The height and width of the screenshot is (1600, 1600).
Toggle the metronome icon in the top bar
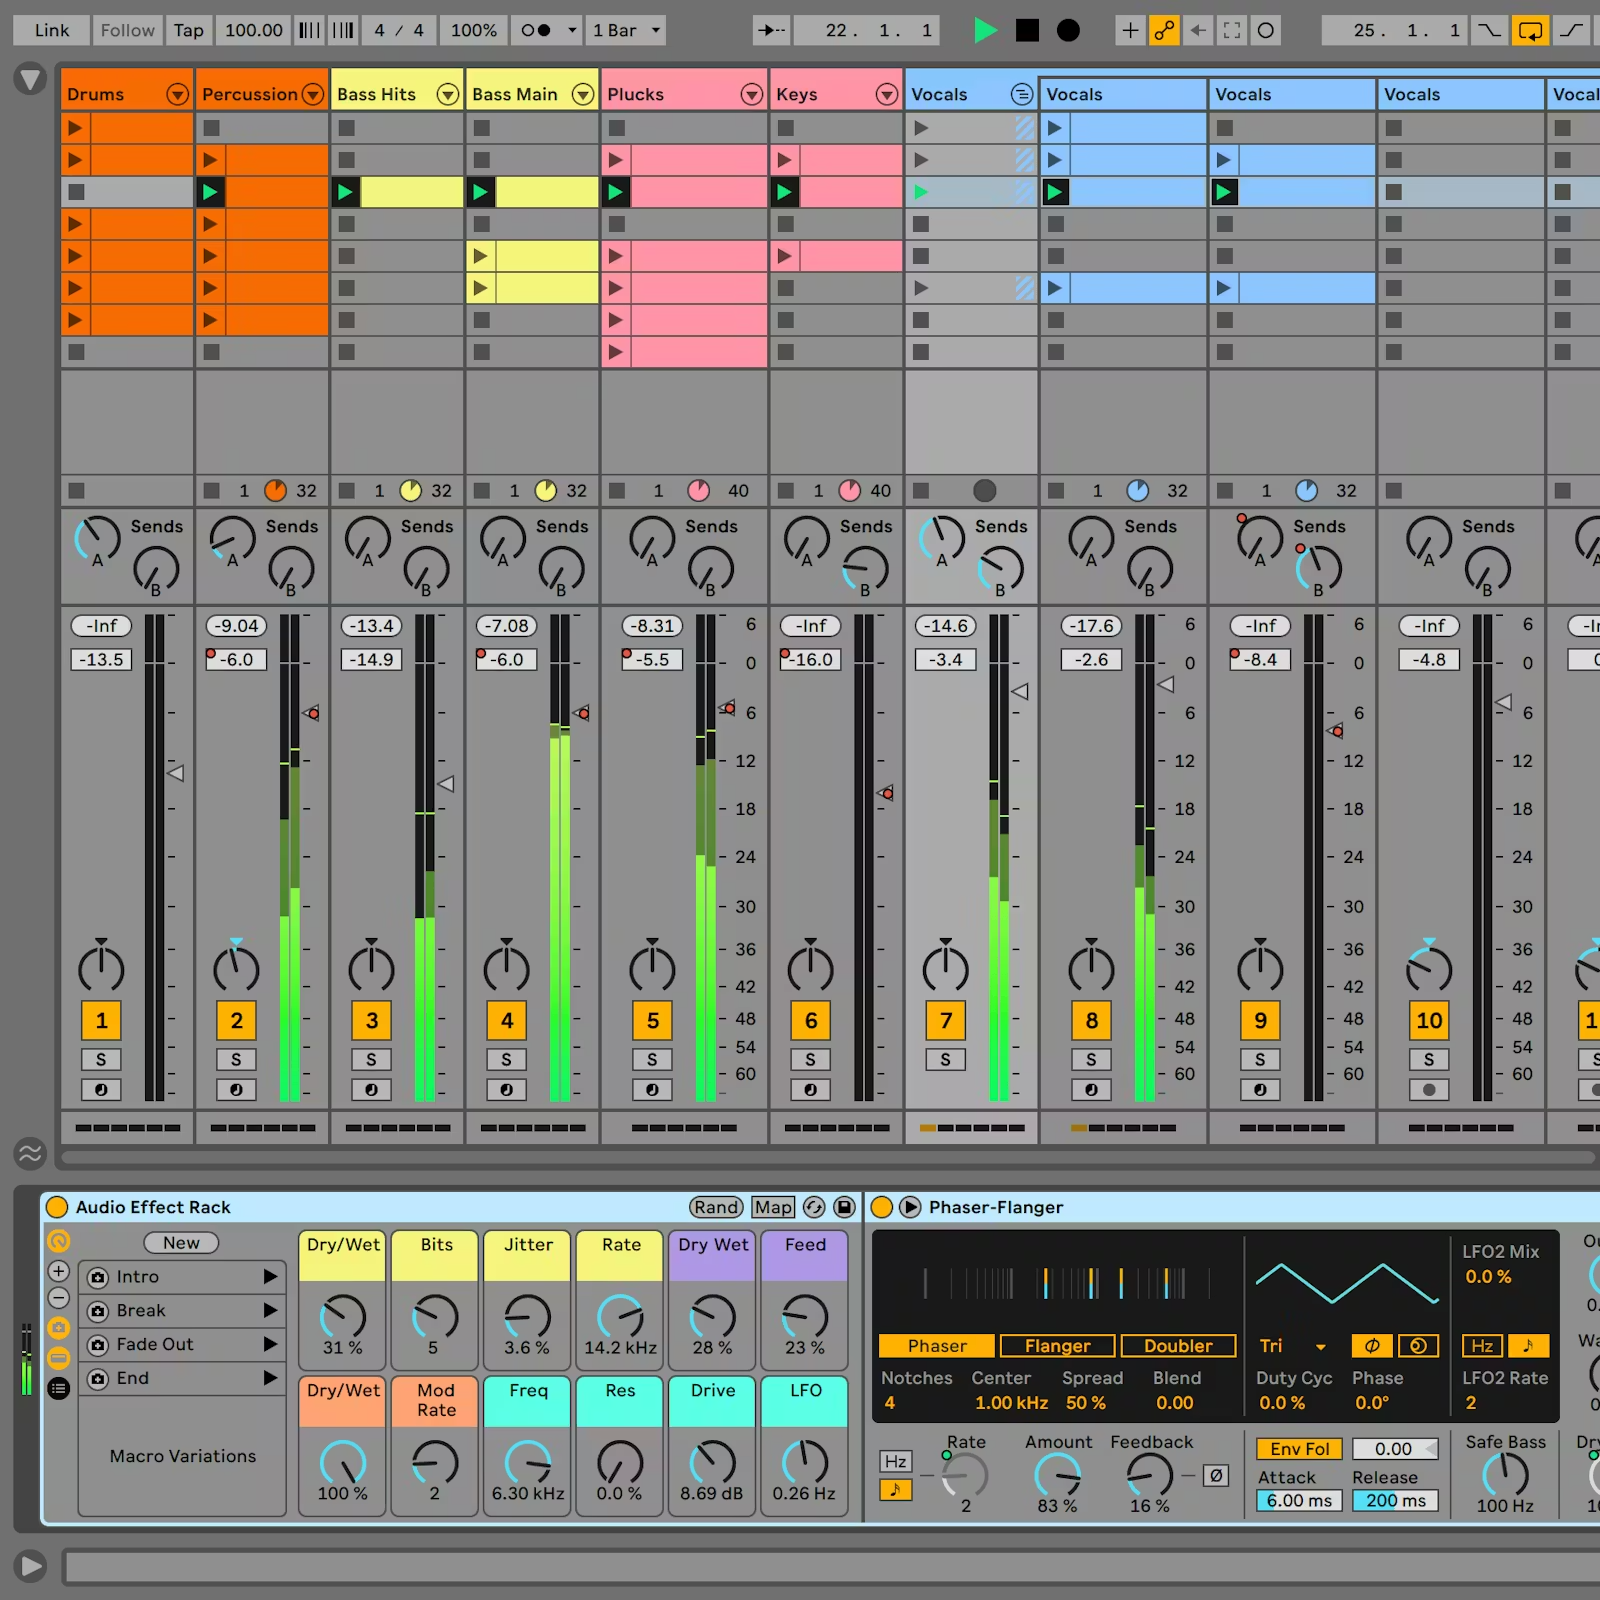pyautogui.click(x=536, y=30)
